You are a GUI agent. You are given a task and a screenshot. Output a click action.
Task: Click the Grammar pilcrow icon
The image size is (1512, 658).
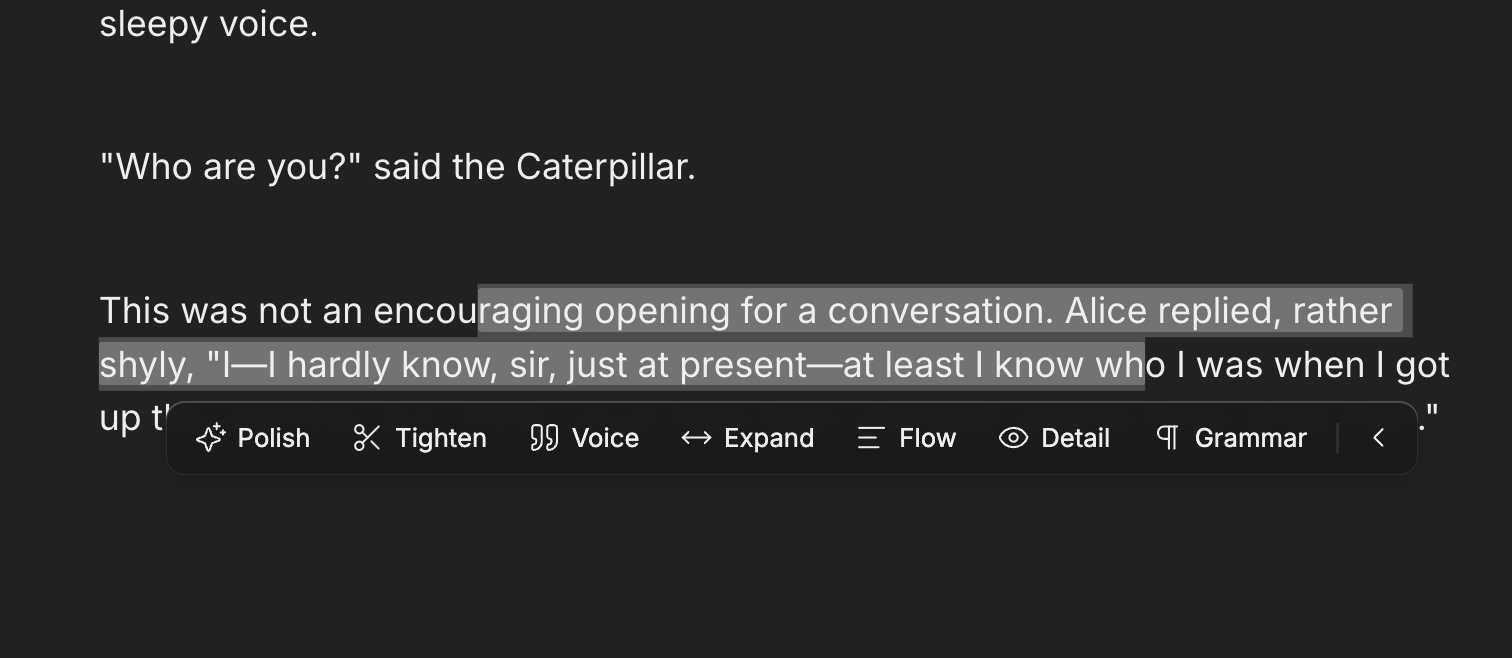(x=1167, y=438)
